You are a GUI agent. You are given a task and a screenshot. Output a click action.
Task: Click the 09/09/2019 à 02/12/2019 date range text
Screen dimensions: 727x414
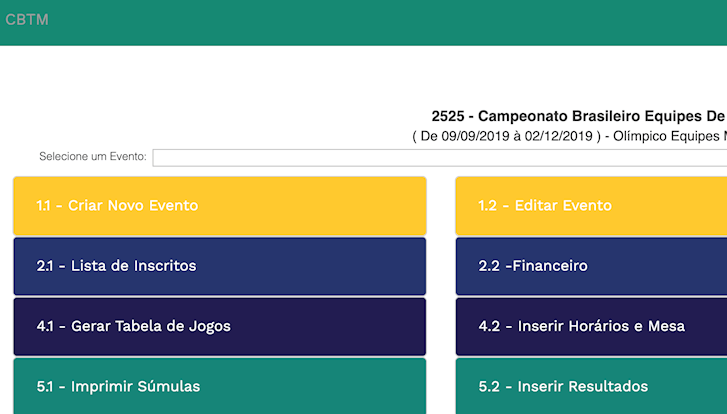tap(507, 135)
